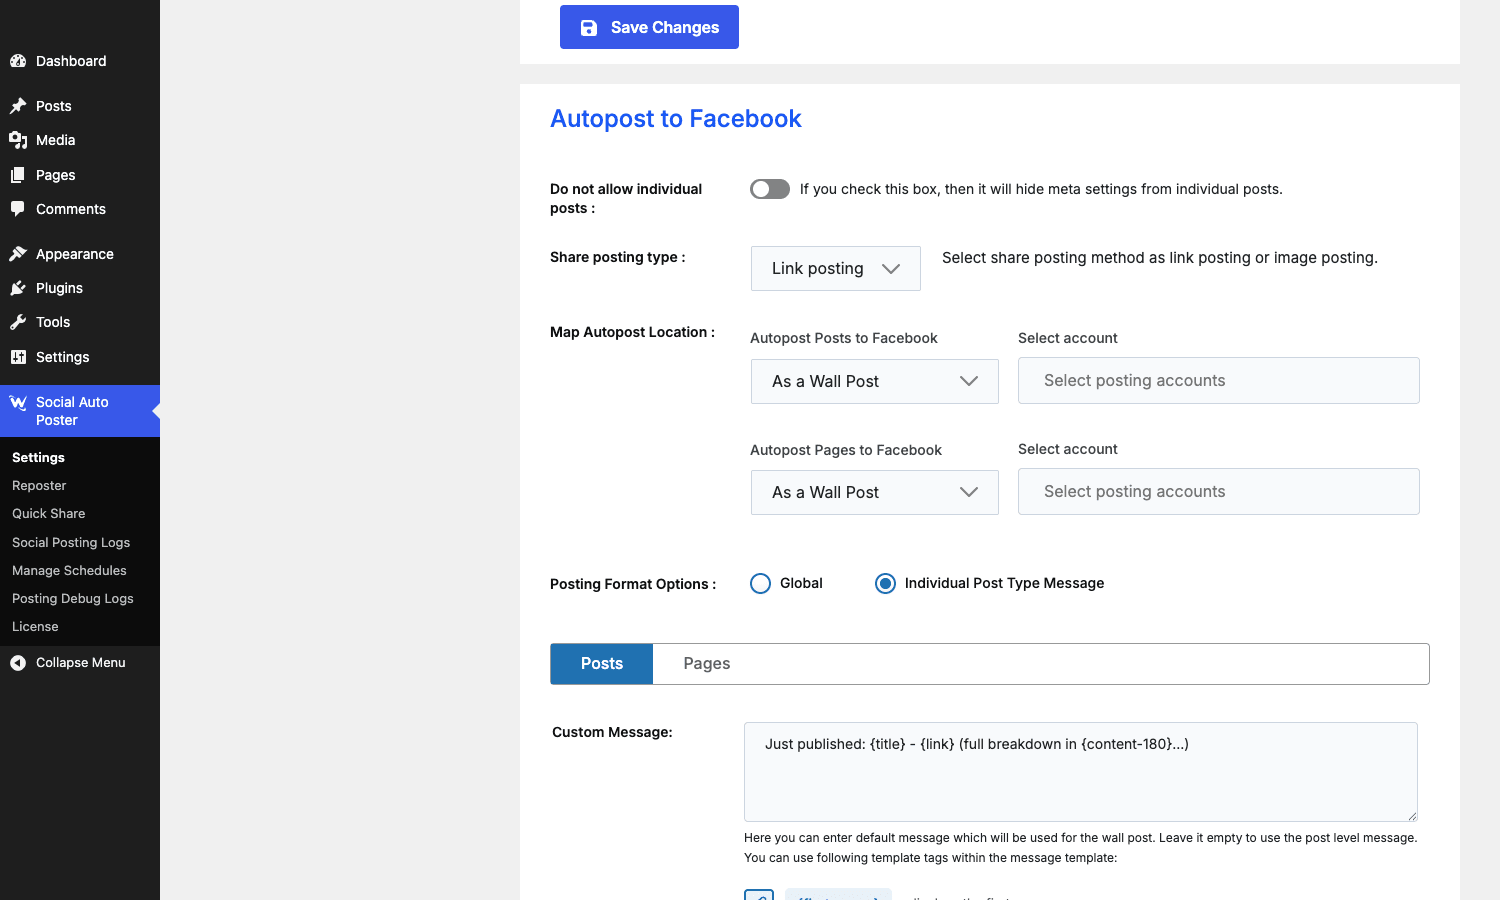Image resolution: width=1500 pixels, height=900 pixels.
Task: Click Select posting accounts for Pages
Action: tap(1219, 491)
